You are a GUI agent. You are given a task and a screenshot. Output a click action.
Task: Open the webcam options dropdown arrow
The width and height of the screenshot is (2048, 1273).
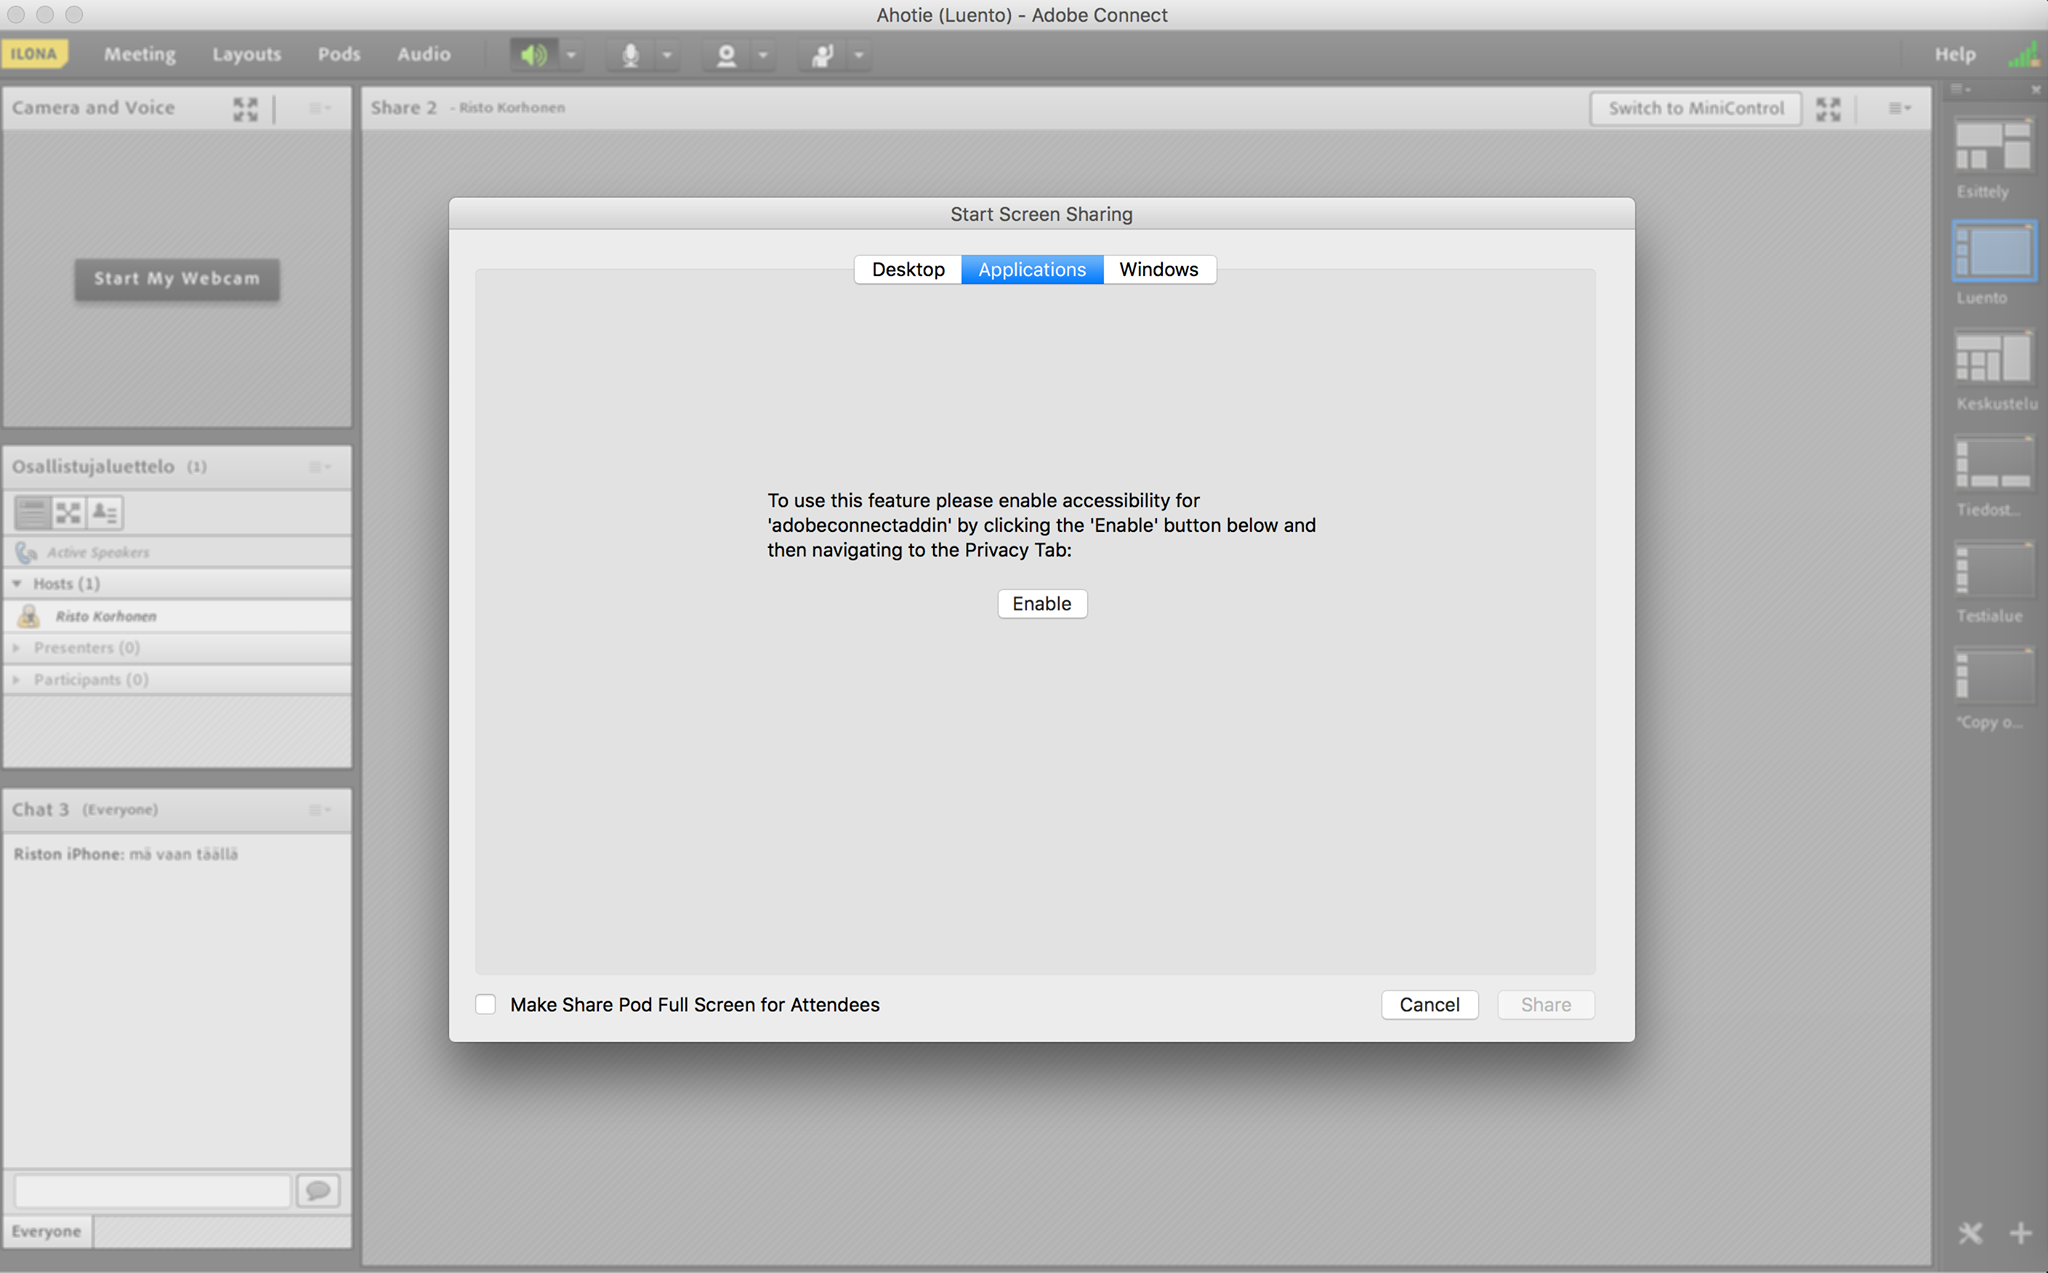(763, 55)
